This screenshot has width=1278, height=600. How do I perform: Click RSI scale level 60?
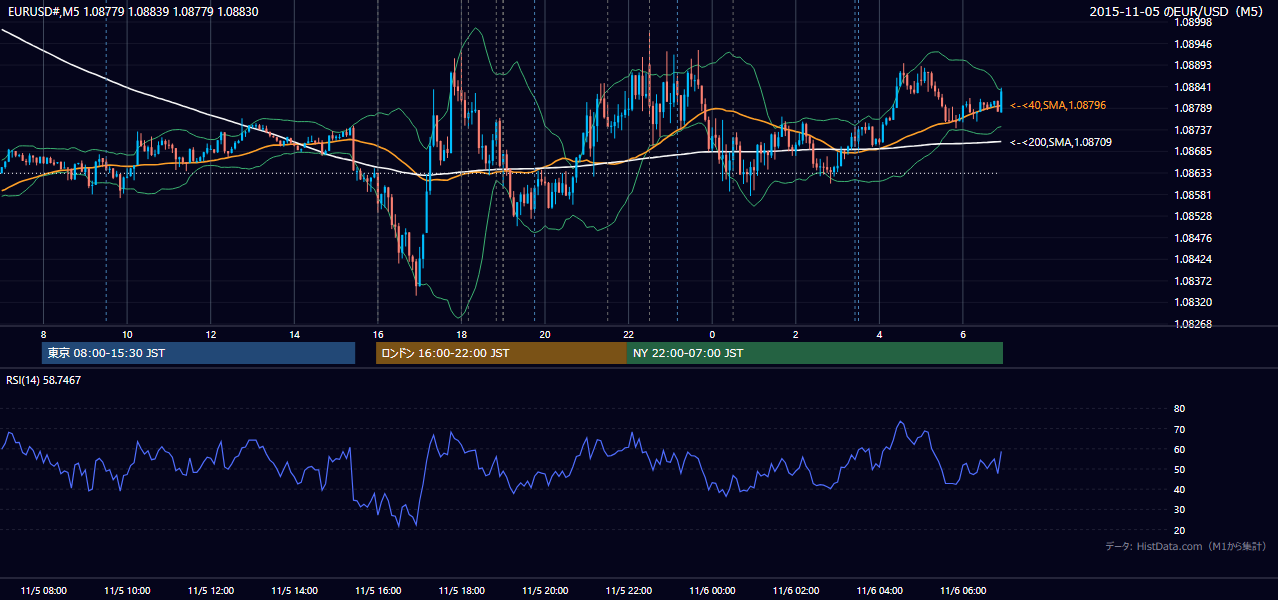click(1179, 449)
